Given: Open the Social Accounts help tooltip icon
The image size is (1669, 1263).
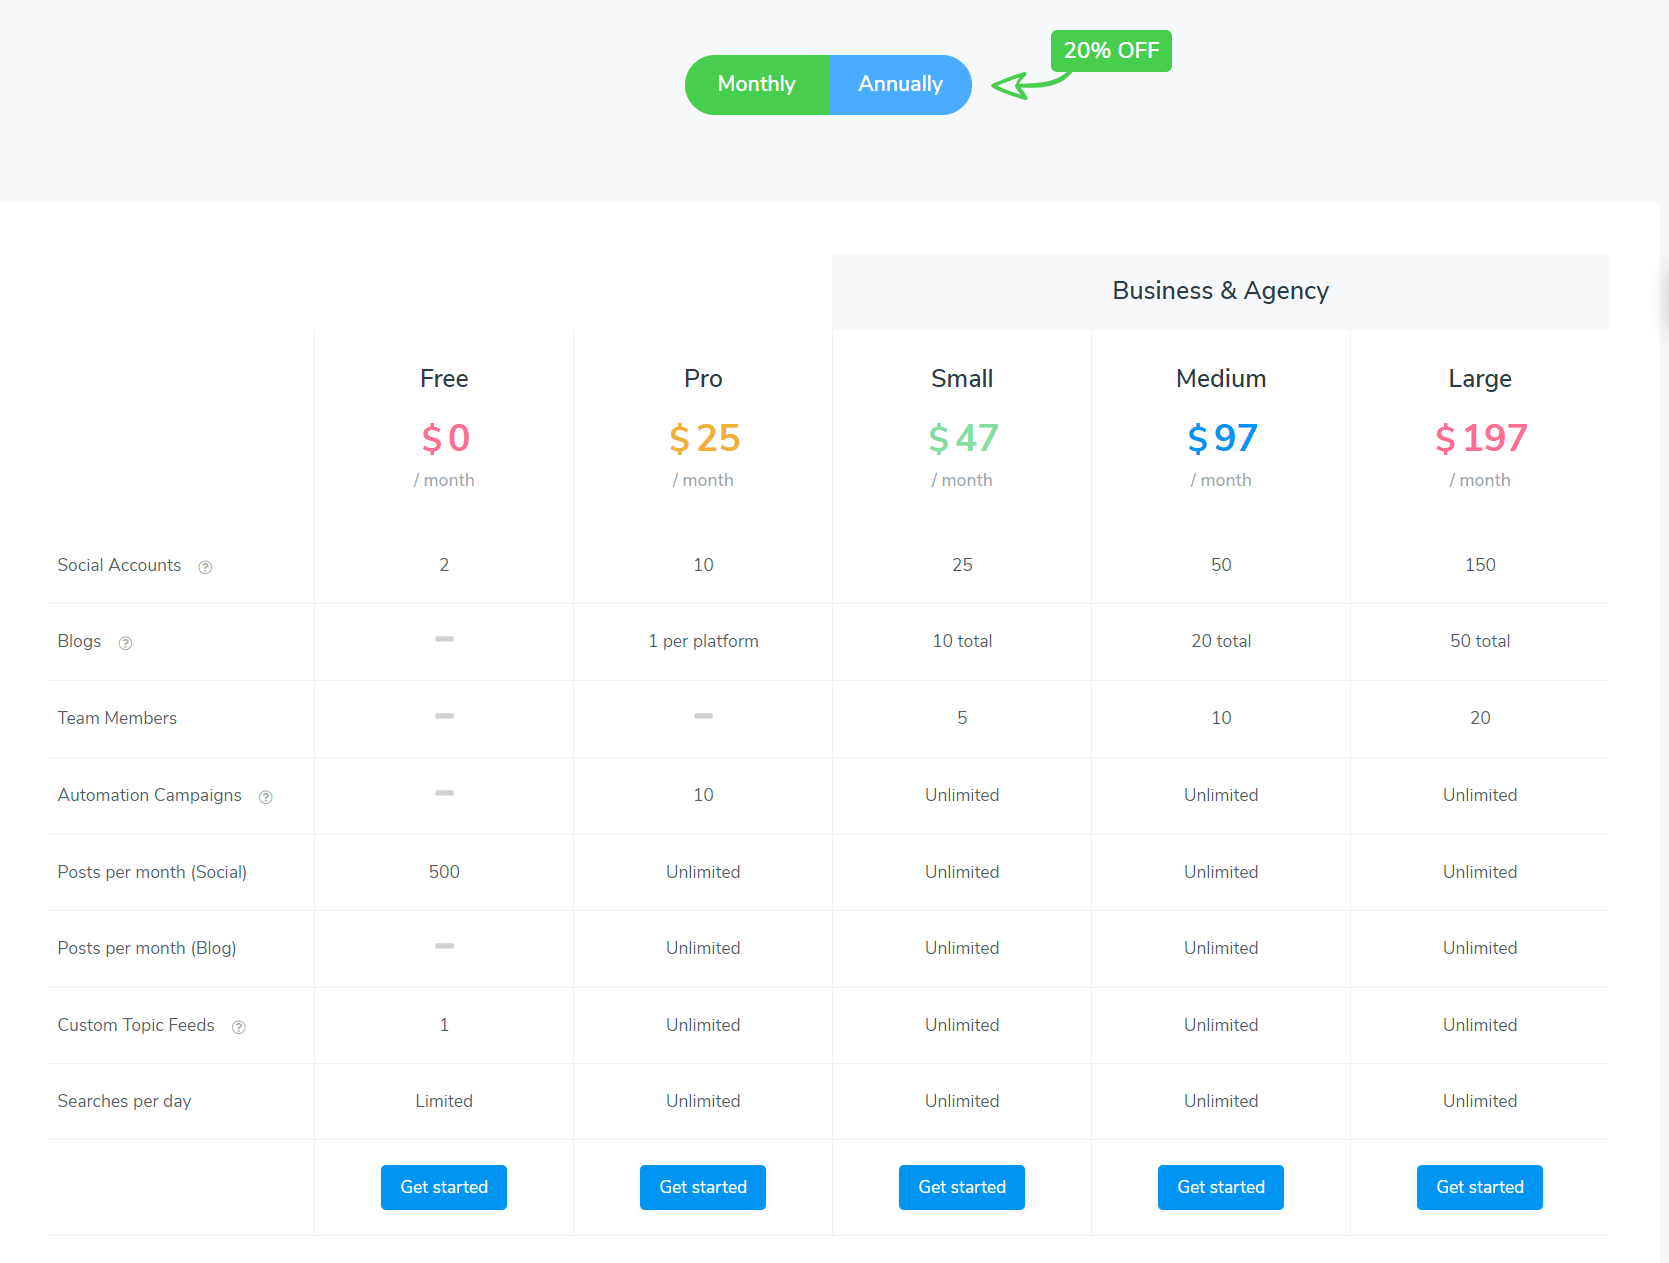Looking at the screenshot, I should click(205, 566).
